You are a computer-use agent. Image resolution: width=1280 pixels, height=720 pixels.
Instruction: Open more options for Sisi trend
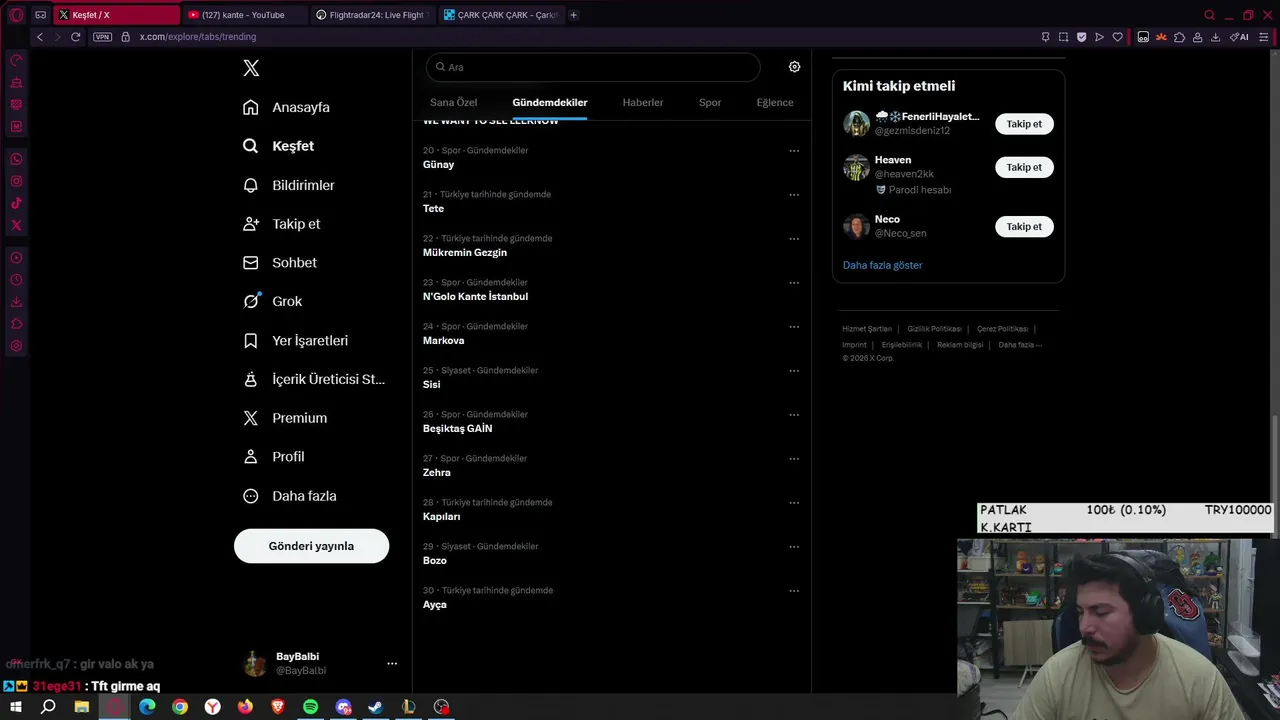coord(794,371)
